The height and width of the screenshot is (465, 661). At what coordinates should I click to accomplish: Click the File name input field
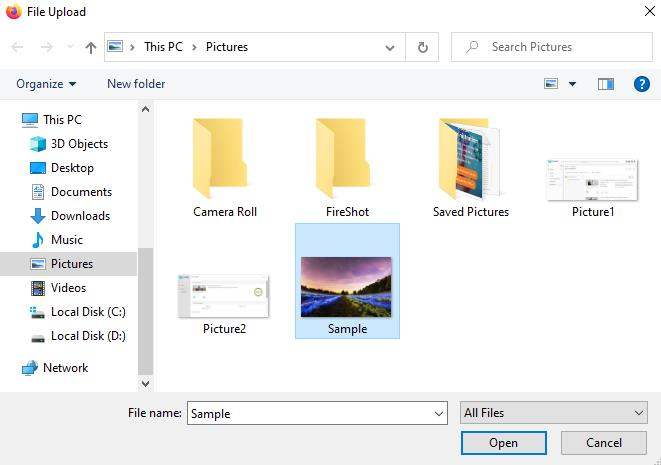(x=317, y=413)
